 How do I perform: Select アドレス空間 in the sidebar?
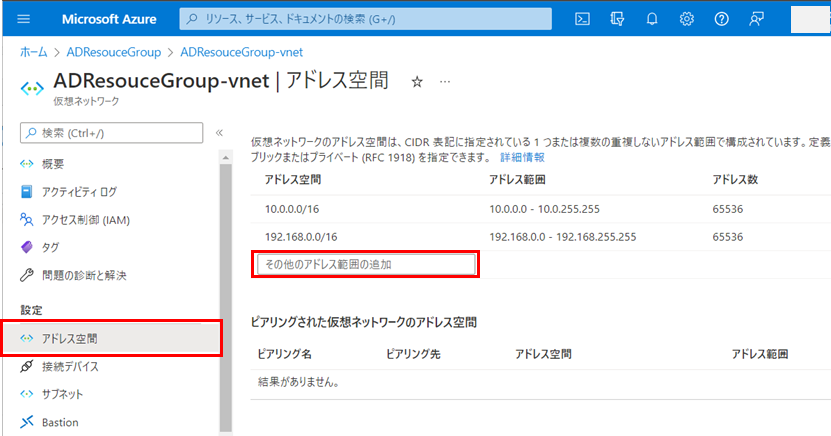(x=112, y=339)
